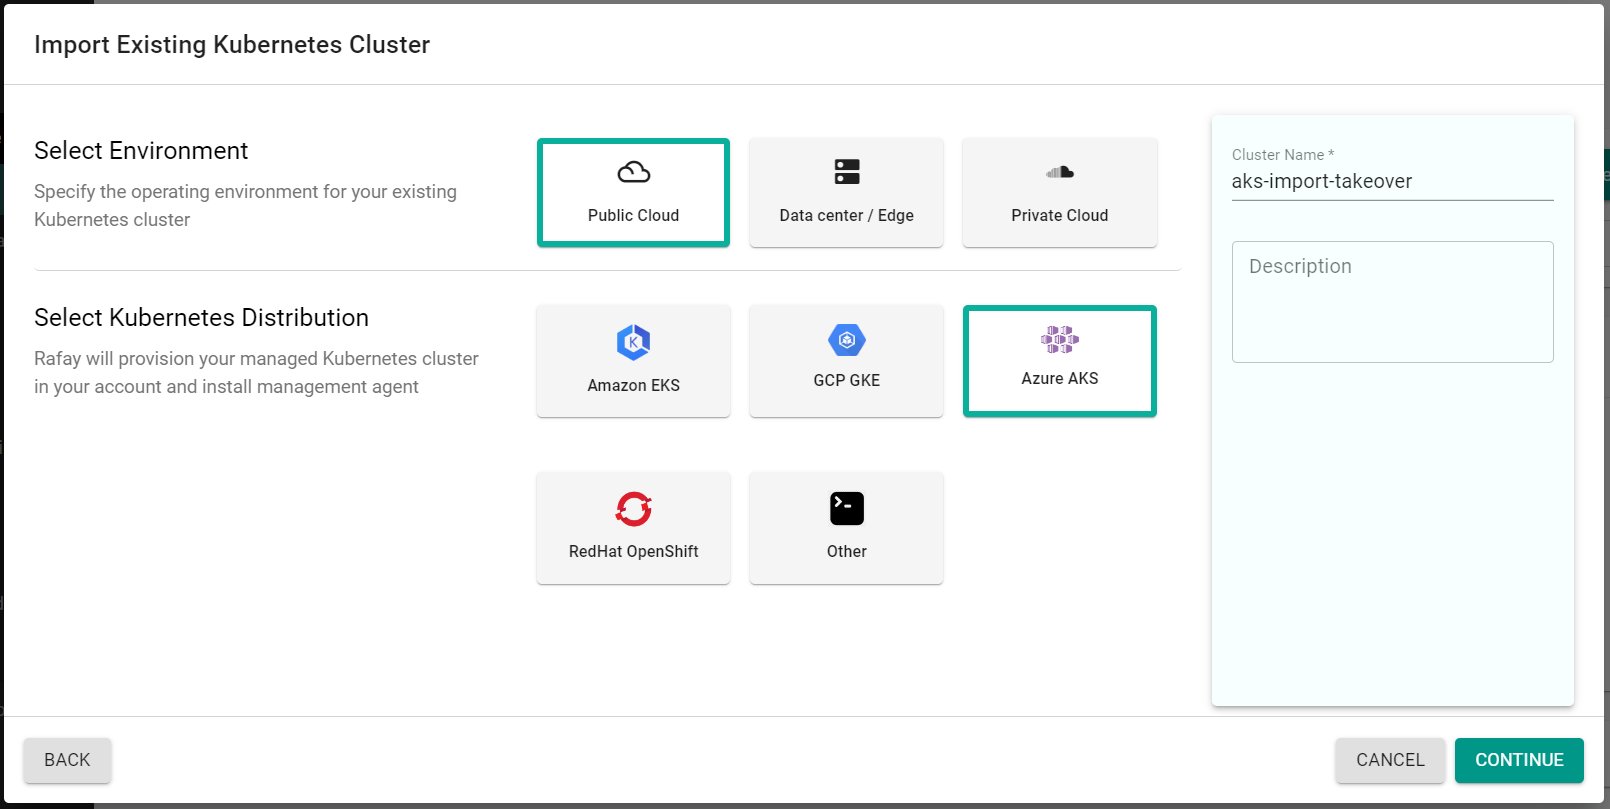The width and height of the screenshot is (1610, 809).
Task: Choose the Other distribution label
Action: (847, 551)
